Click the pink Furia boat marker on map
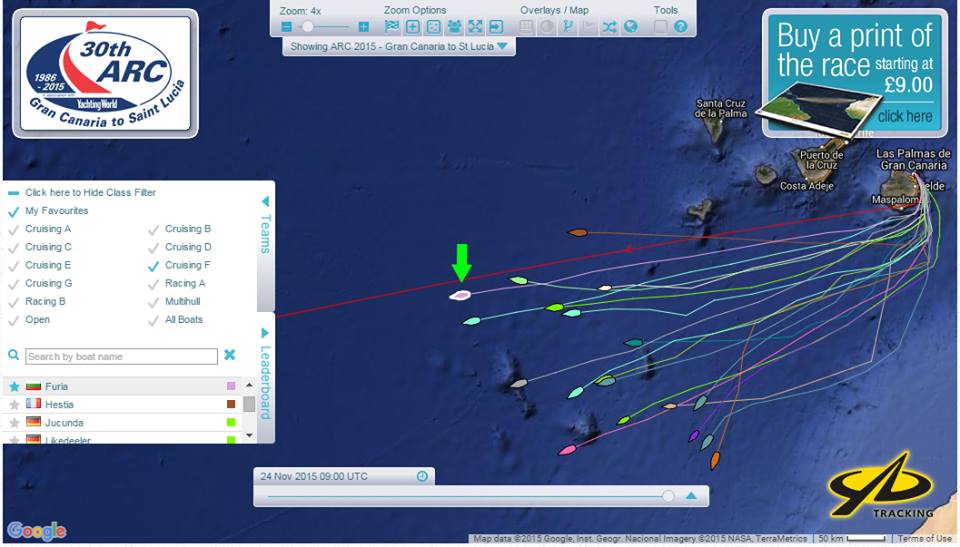 pyautogui.click(x=460, y=295)
